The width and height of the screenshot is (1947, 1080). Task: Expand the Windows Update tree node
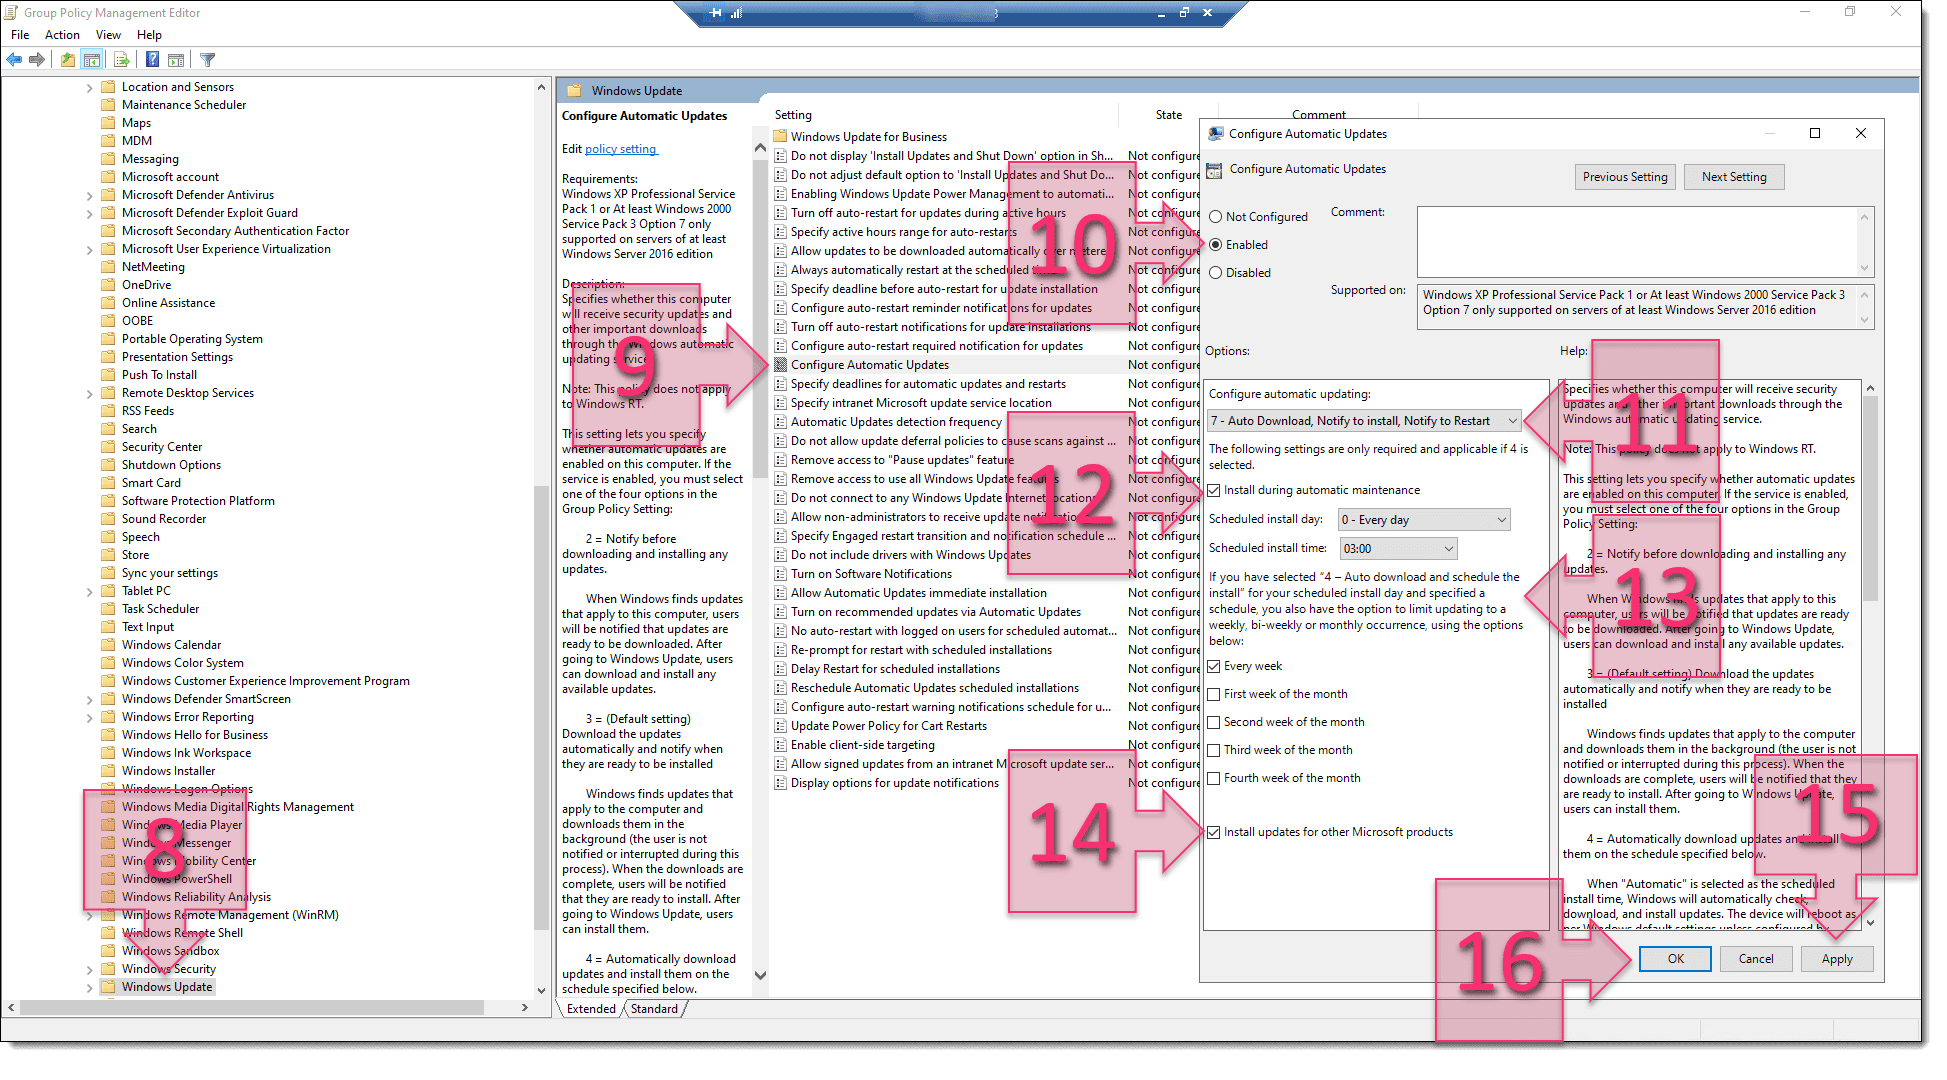point(85,987)
